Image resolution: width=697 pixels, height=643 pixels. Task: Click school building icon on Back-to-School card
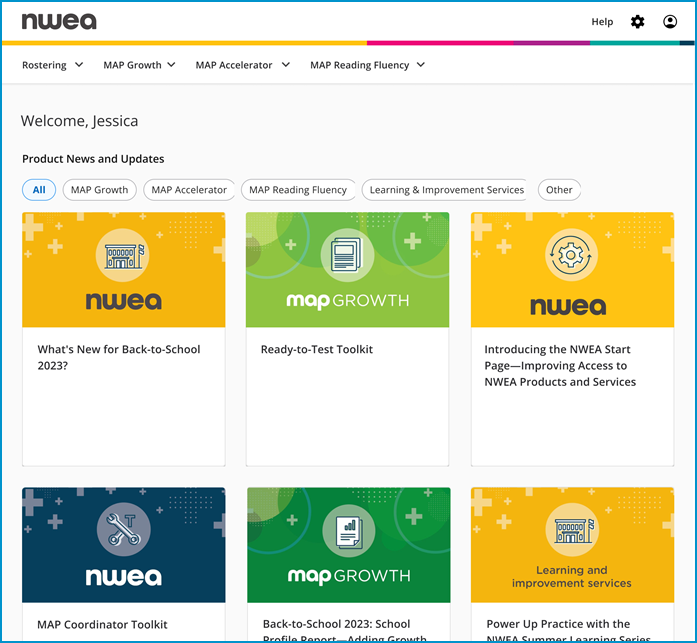[x=123, y=256]
